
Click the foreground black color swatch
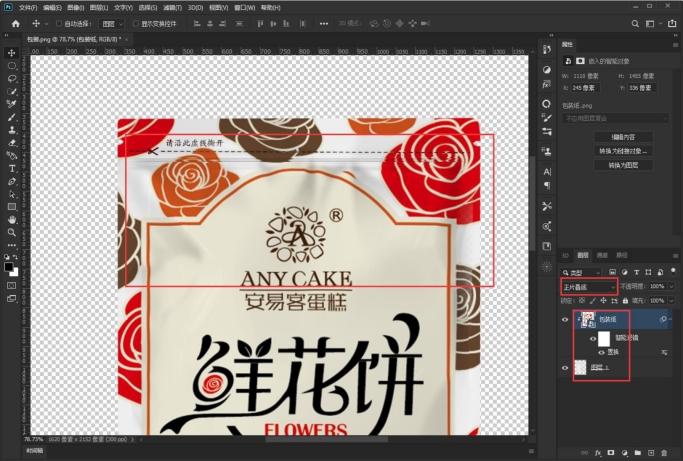click(8, 267)
